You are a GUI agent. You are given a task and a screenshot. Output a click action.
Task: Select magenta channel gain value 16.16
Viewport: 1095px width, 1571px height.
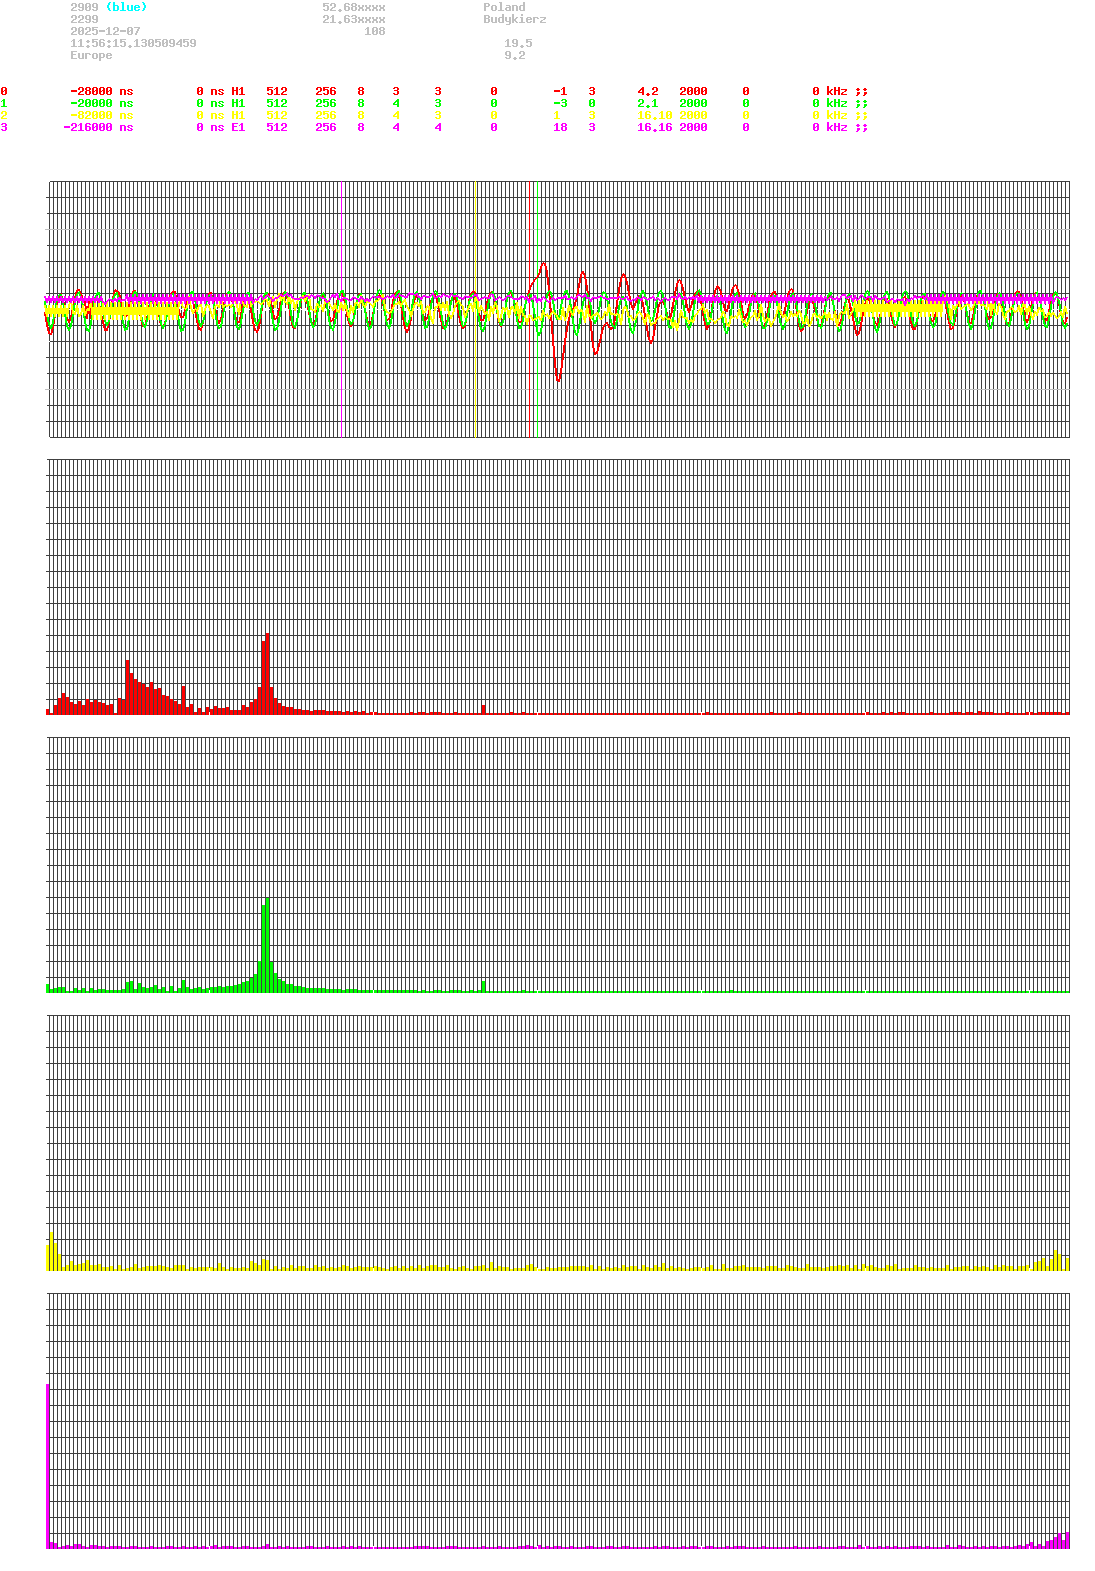pyautogui.click(x=655, y=127)
